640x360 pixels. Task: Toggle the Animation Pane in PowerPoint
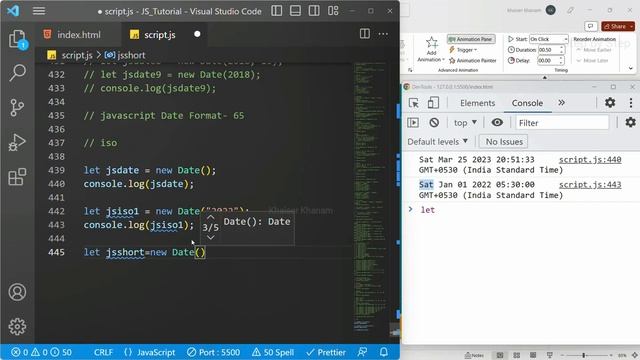[471, 39]
